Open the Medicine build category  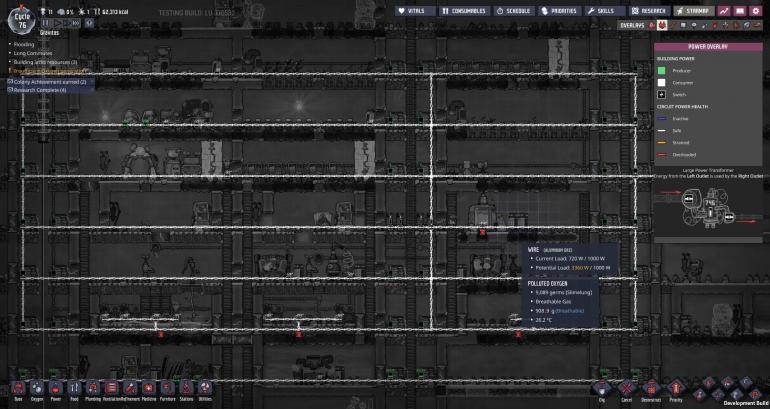pyautogui.click(x=148, y=390)
